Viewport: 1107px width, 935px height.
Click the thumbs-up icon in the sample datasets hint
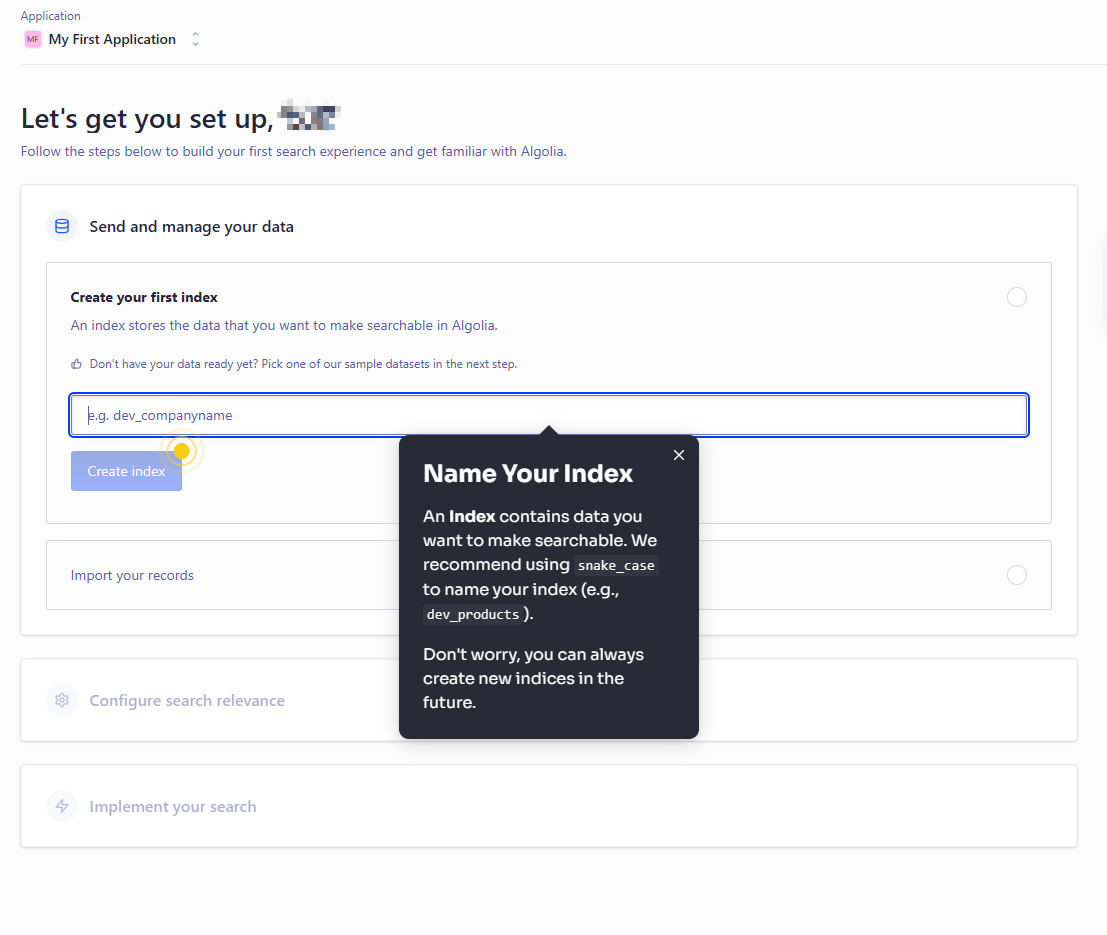(x=76, y=364)
